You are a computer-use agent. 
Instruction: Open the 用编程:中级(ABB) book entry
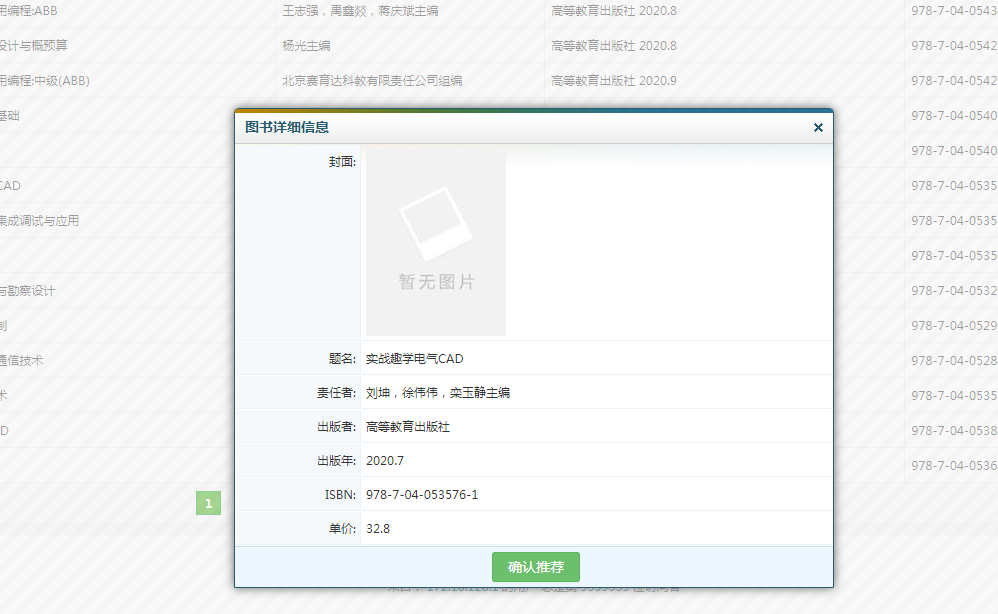pos(45,80)
